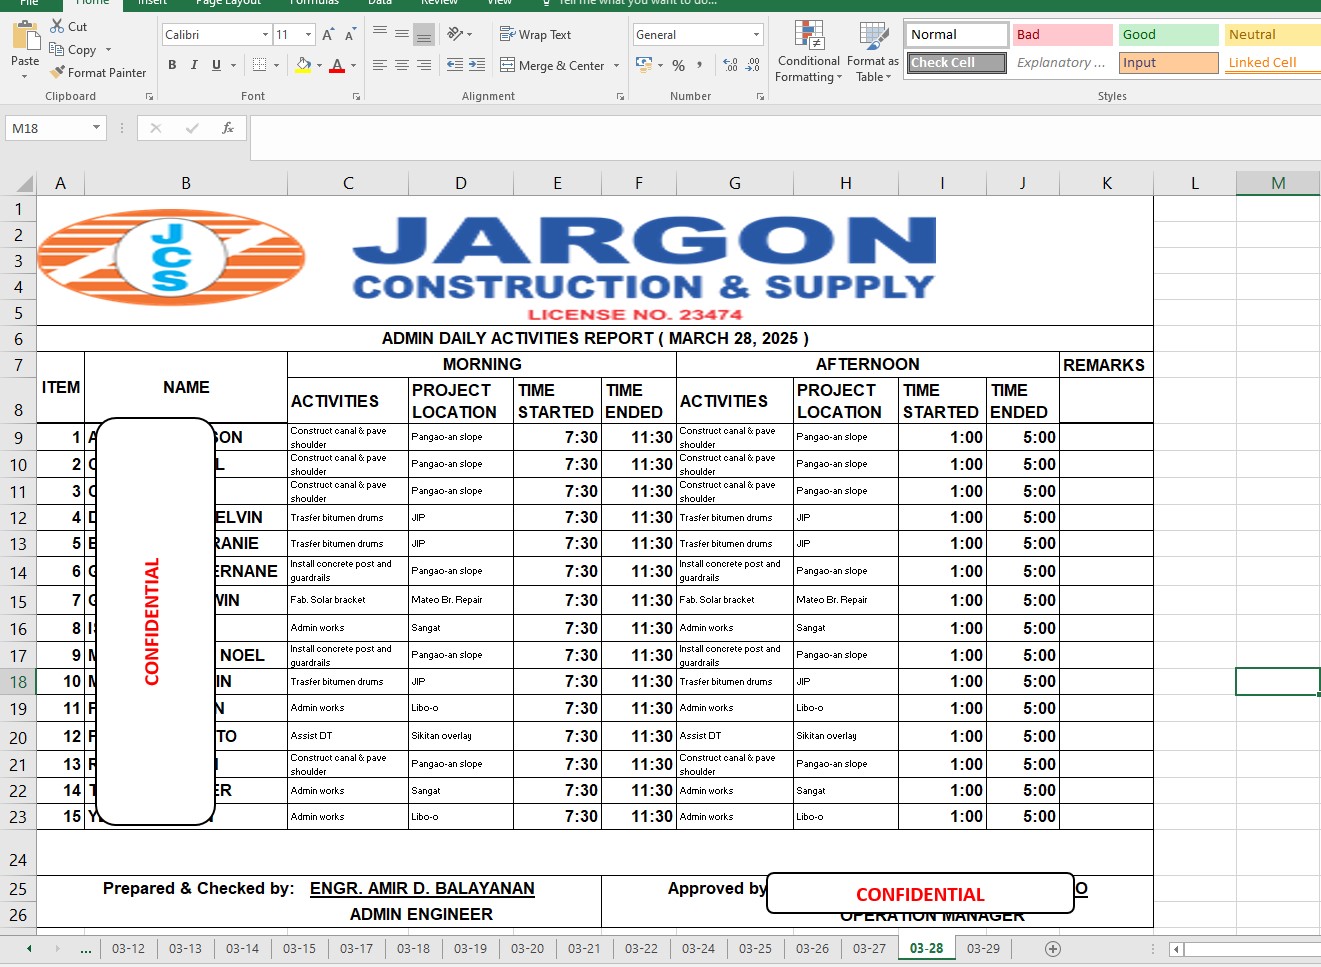Click the formula bar input area
Image resolution: width=1321 pixels, height=967 pixels.
click(x=785, y=137)
